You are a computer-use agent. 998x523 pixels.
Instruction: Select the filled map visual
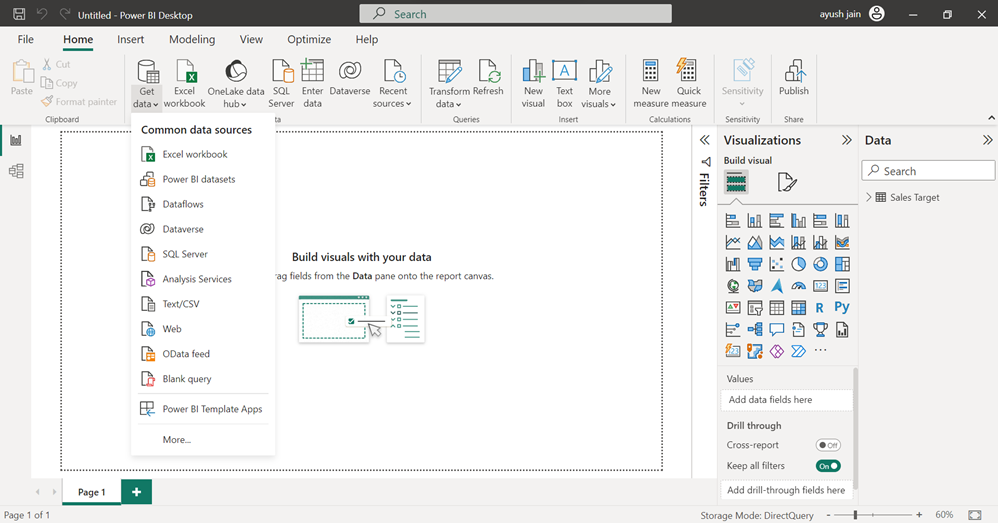coord(755,286)
